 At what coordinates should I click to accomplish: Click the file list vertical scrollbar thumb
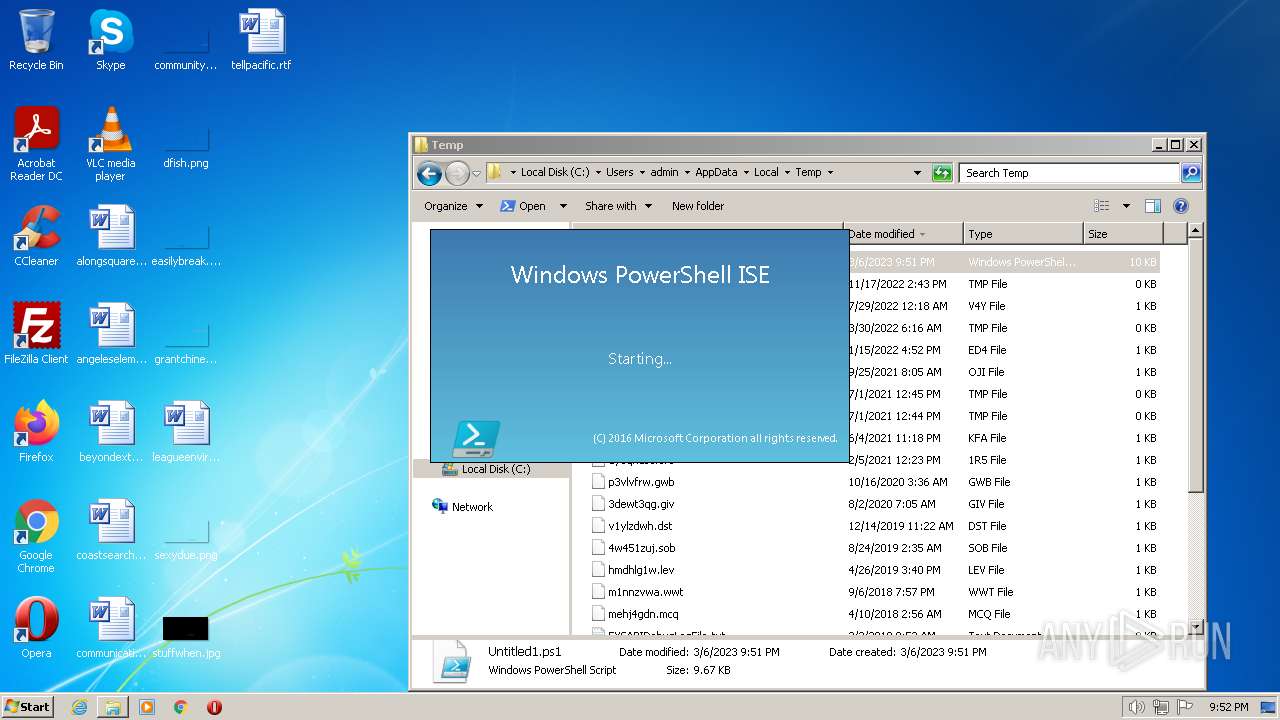click(1195, 366)
